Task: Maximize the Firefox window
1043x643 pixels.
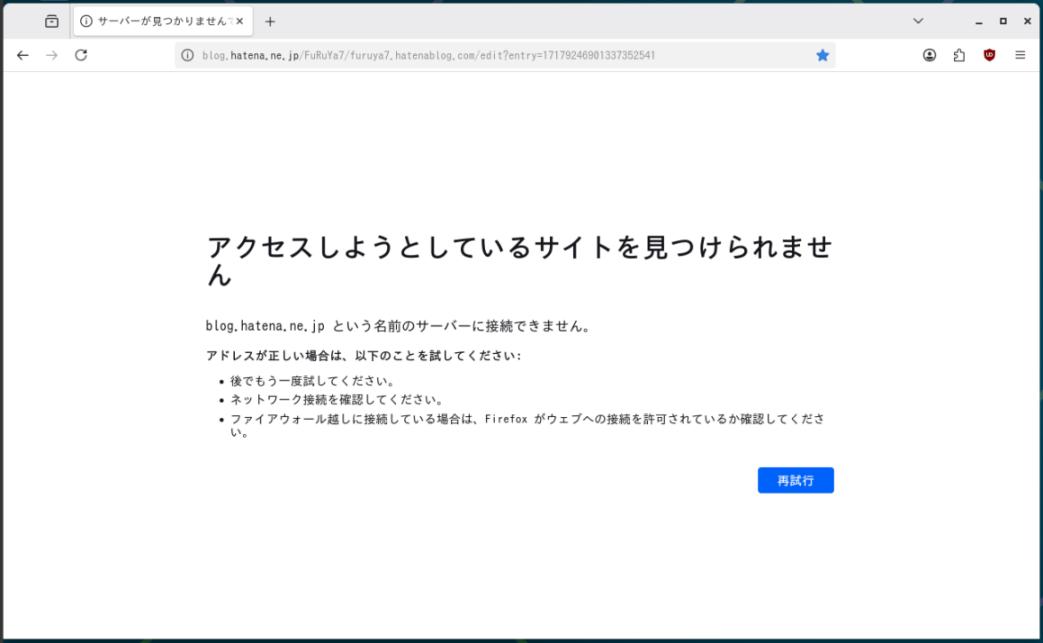Action: pyautogui.click(x=1003, y=21)
